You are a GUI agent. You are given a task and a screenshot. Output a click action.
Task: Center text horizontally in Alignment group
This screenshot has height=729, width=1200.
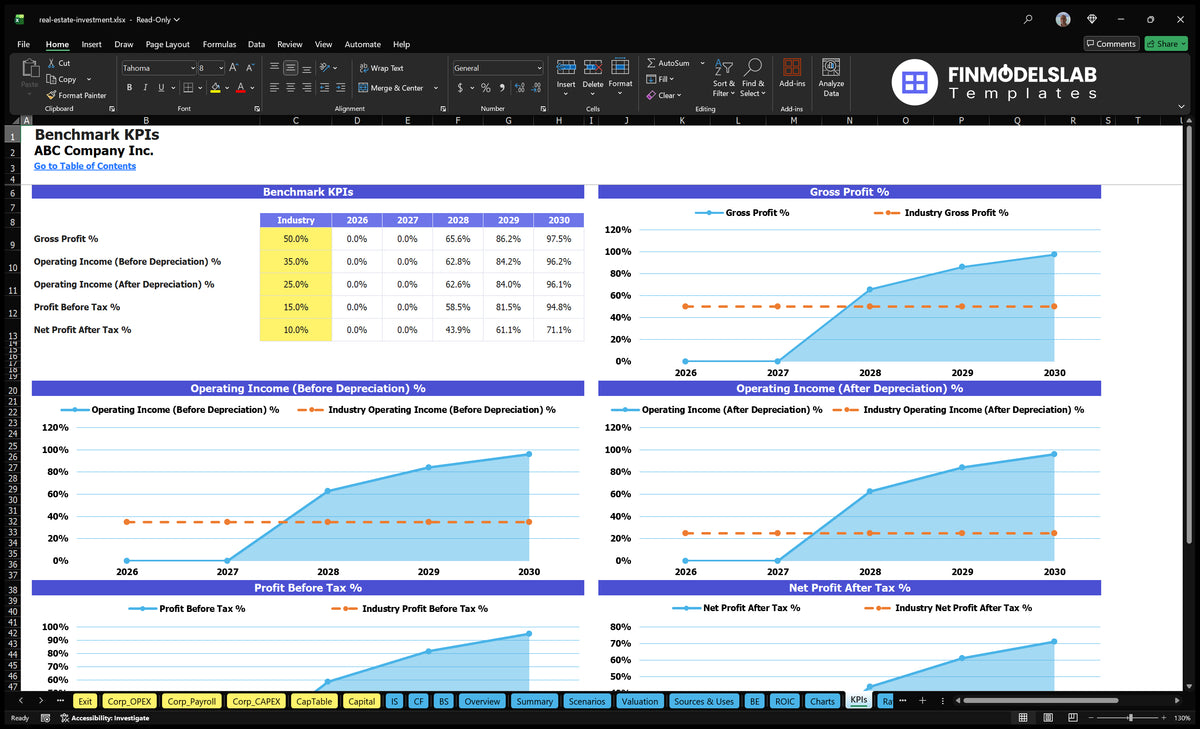[291, 88]
